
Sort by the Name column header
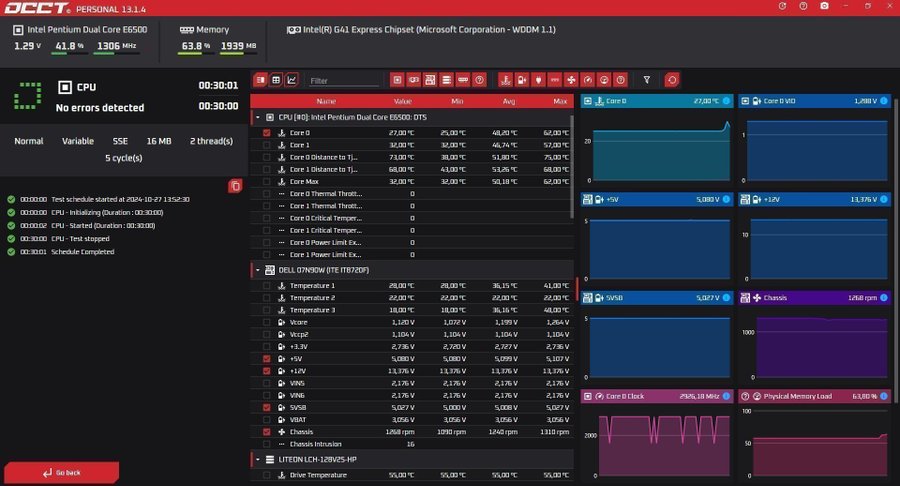pos(326,101)
